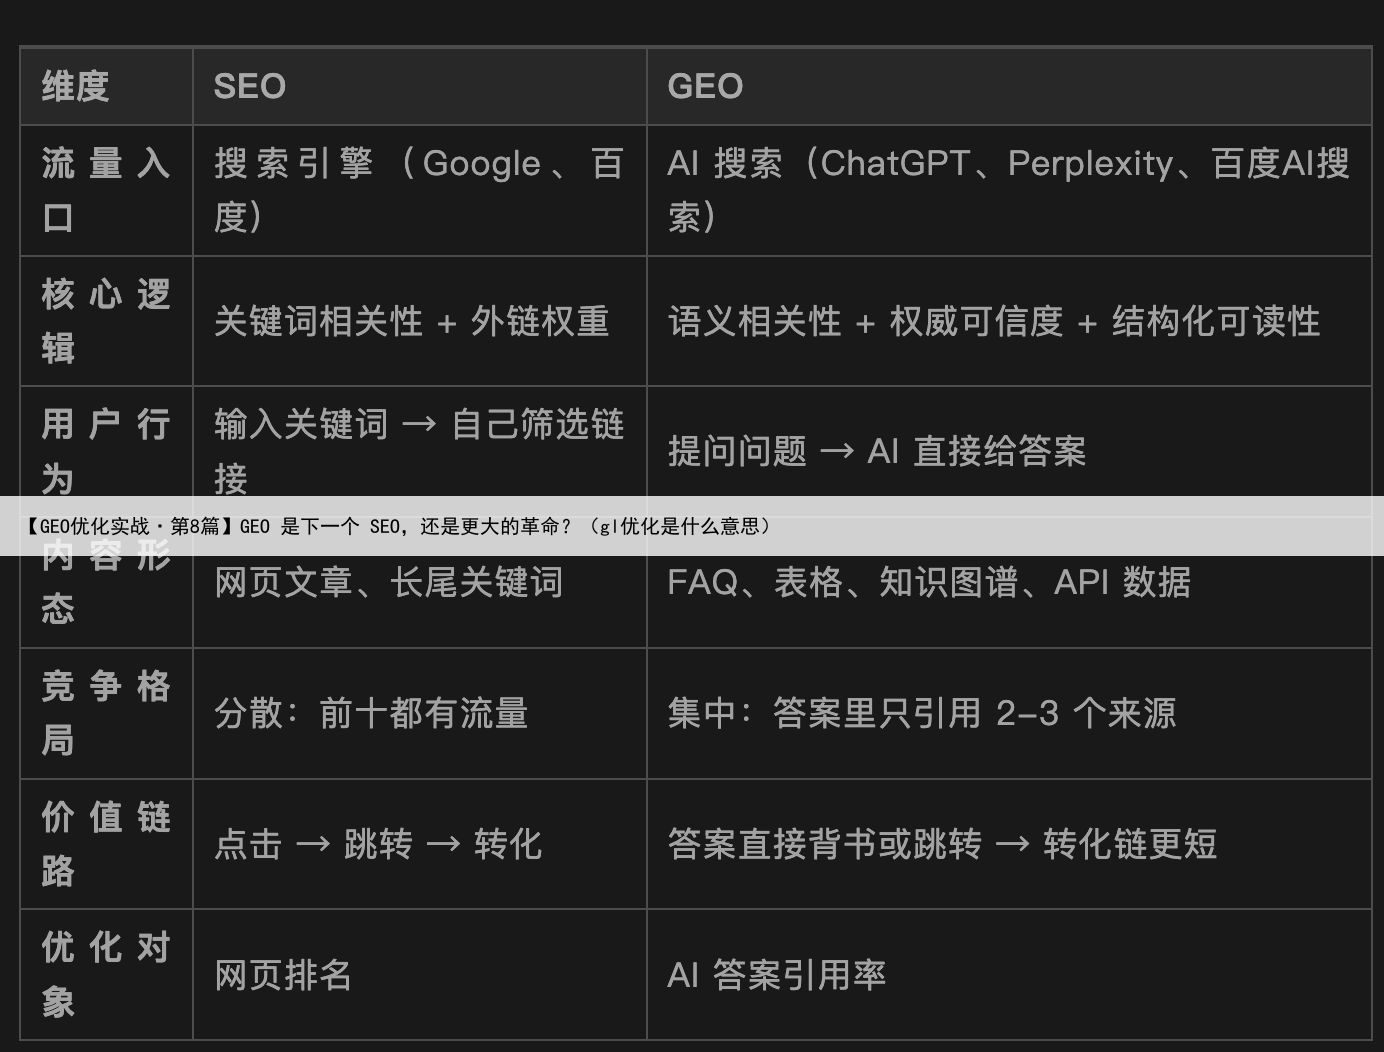1384x1052 pixels.
Task: Select the 关键词相关性 + 外链权重 cell
Action: 411,321
